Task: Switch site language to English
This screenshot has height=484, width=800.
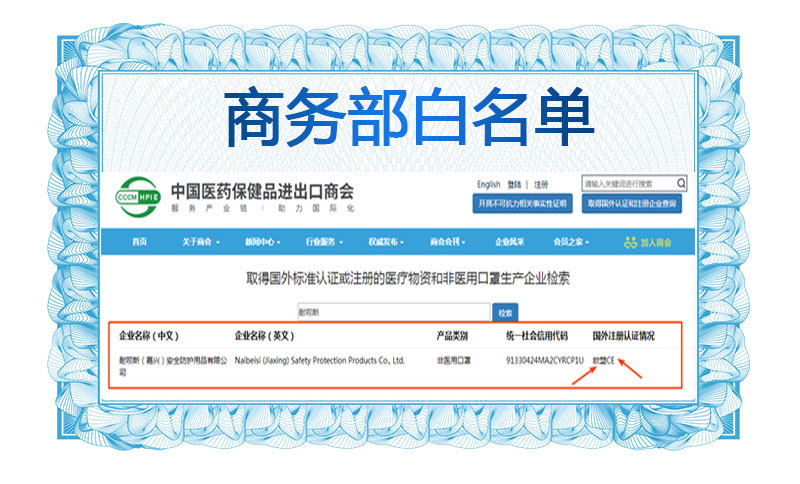Action: (488, 185)
